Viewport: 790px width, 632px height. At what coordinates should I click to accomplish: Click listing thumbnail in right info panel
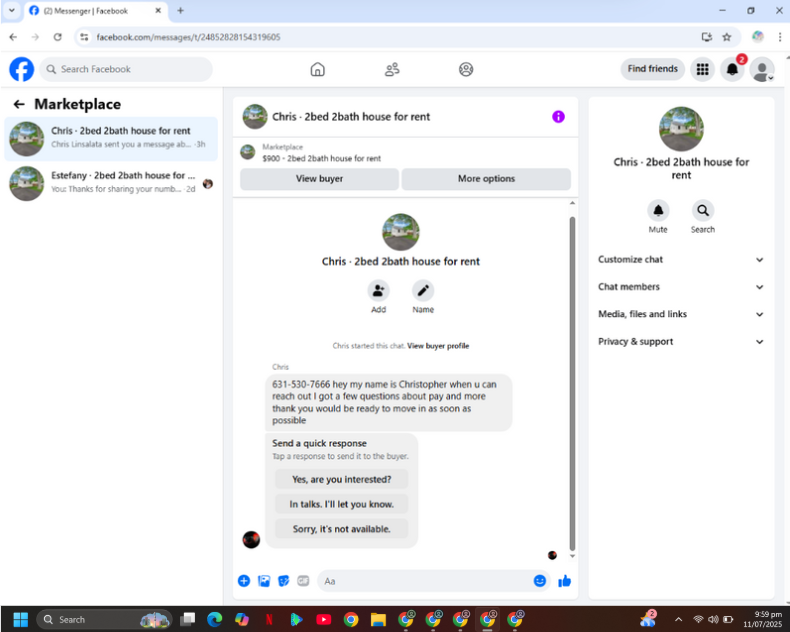pyautogui.click(x=681, y=129)
